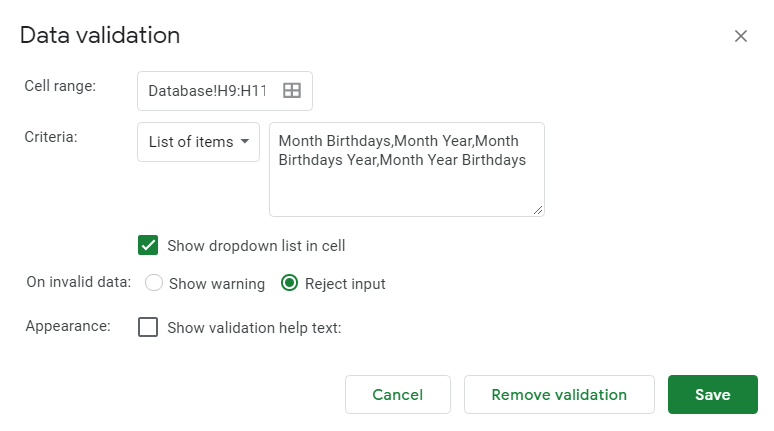Screen dimensions: 774x431
Task: Select the Show warning radio button
Action: [154, 283]
